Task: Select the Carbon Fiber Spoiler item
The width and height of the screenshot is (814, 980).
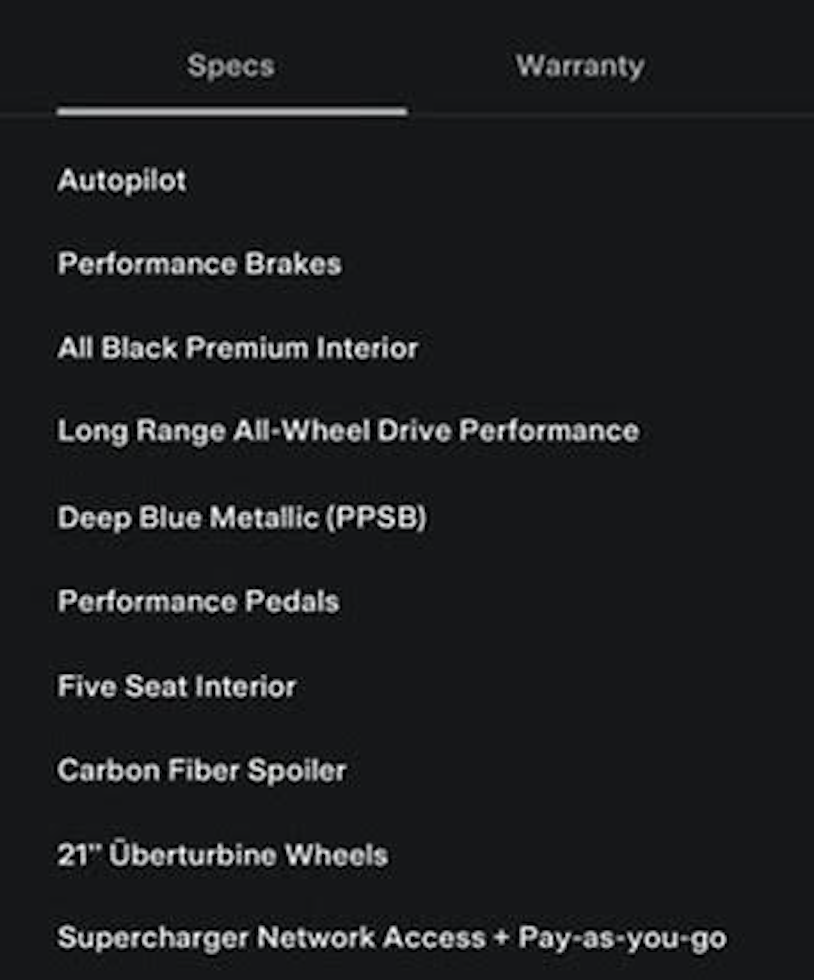Action: point(202,771)
